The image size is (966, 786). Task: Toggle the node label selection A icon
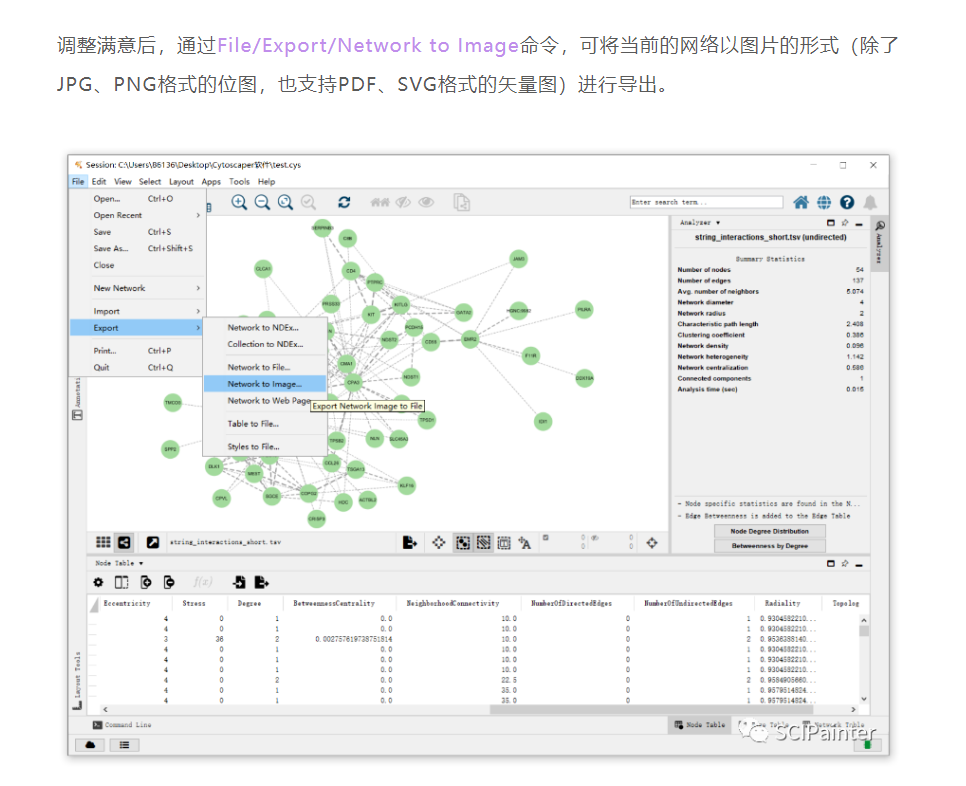click(524, 543)
